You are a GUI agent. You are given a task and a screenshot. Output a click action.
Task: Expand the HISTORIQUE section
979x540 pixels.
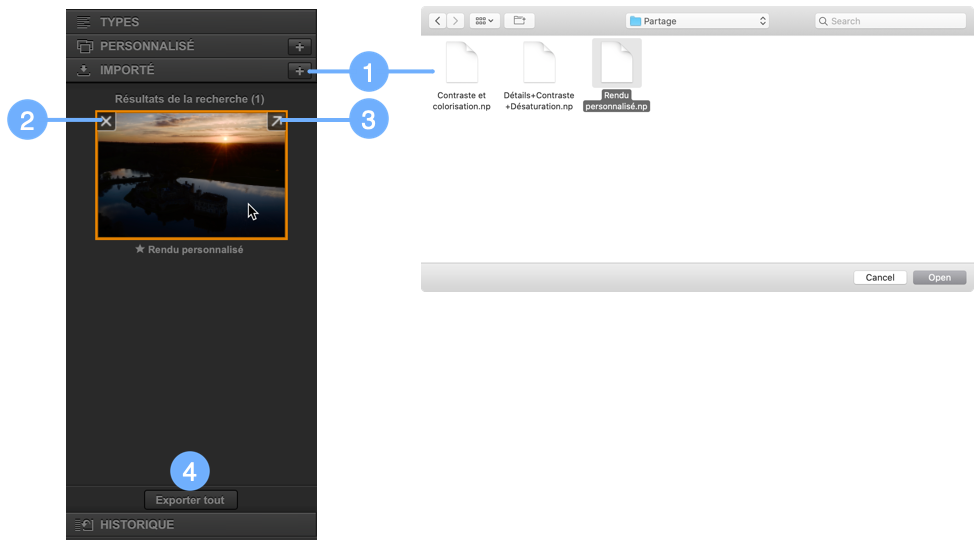point(191,525)
